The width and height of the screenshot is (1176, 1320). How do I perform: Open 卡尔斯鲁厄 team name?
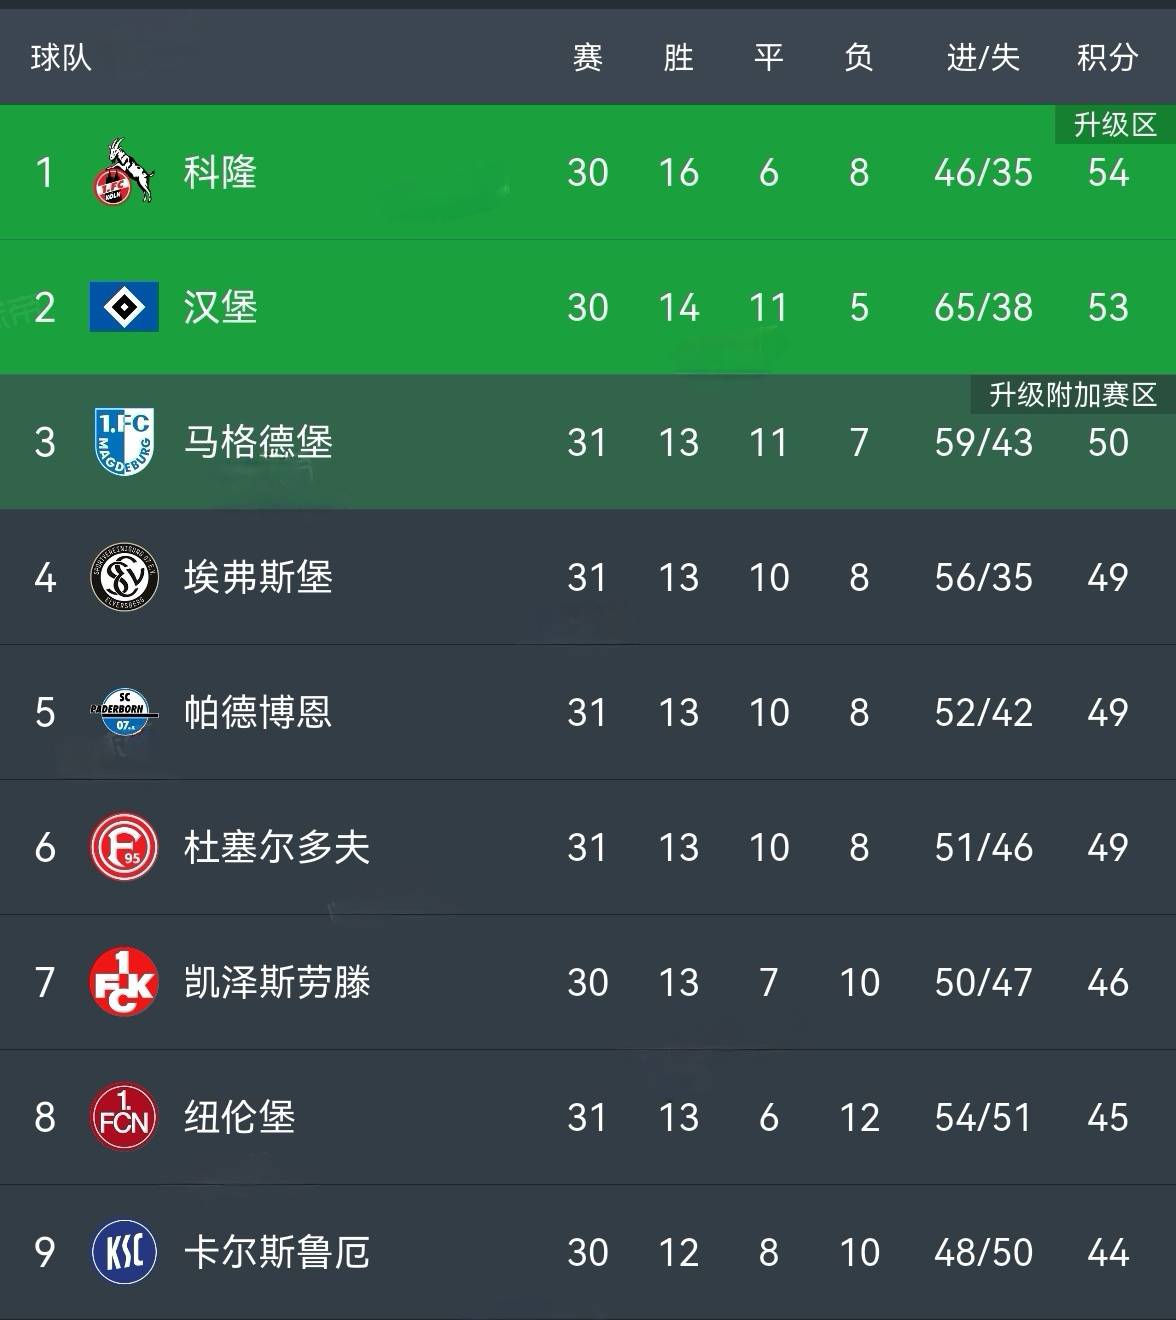click(277, 1252)
